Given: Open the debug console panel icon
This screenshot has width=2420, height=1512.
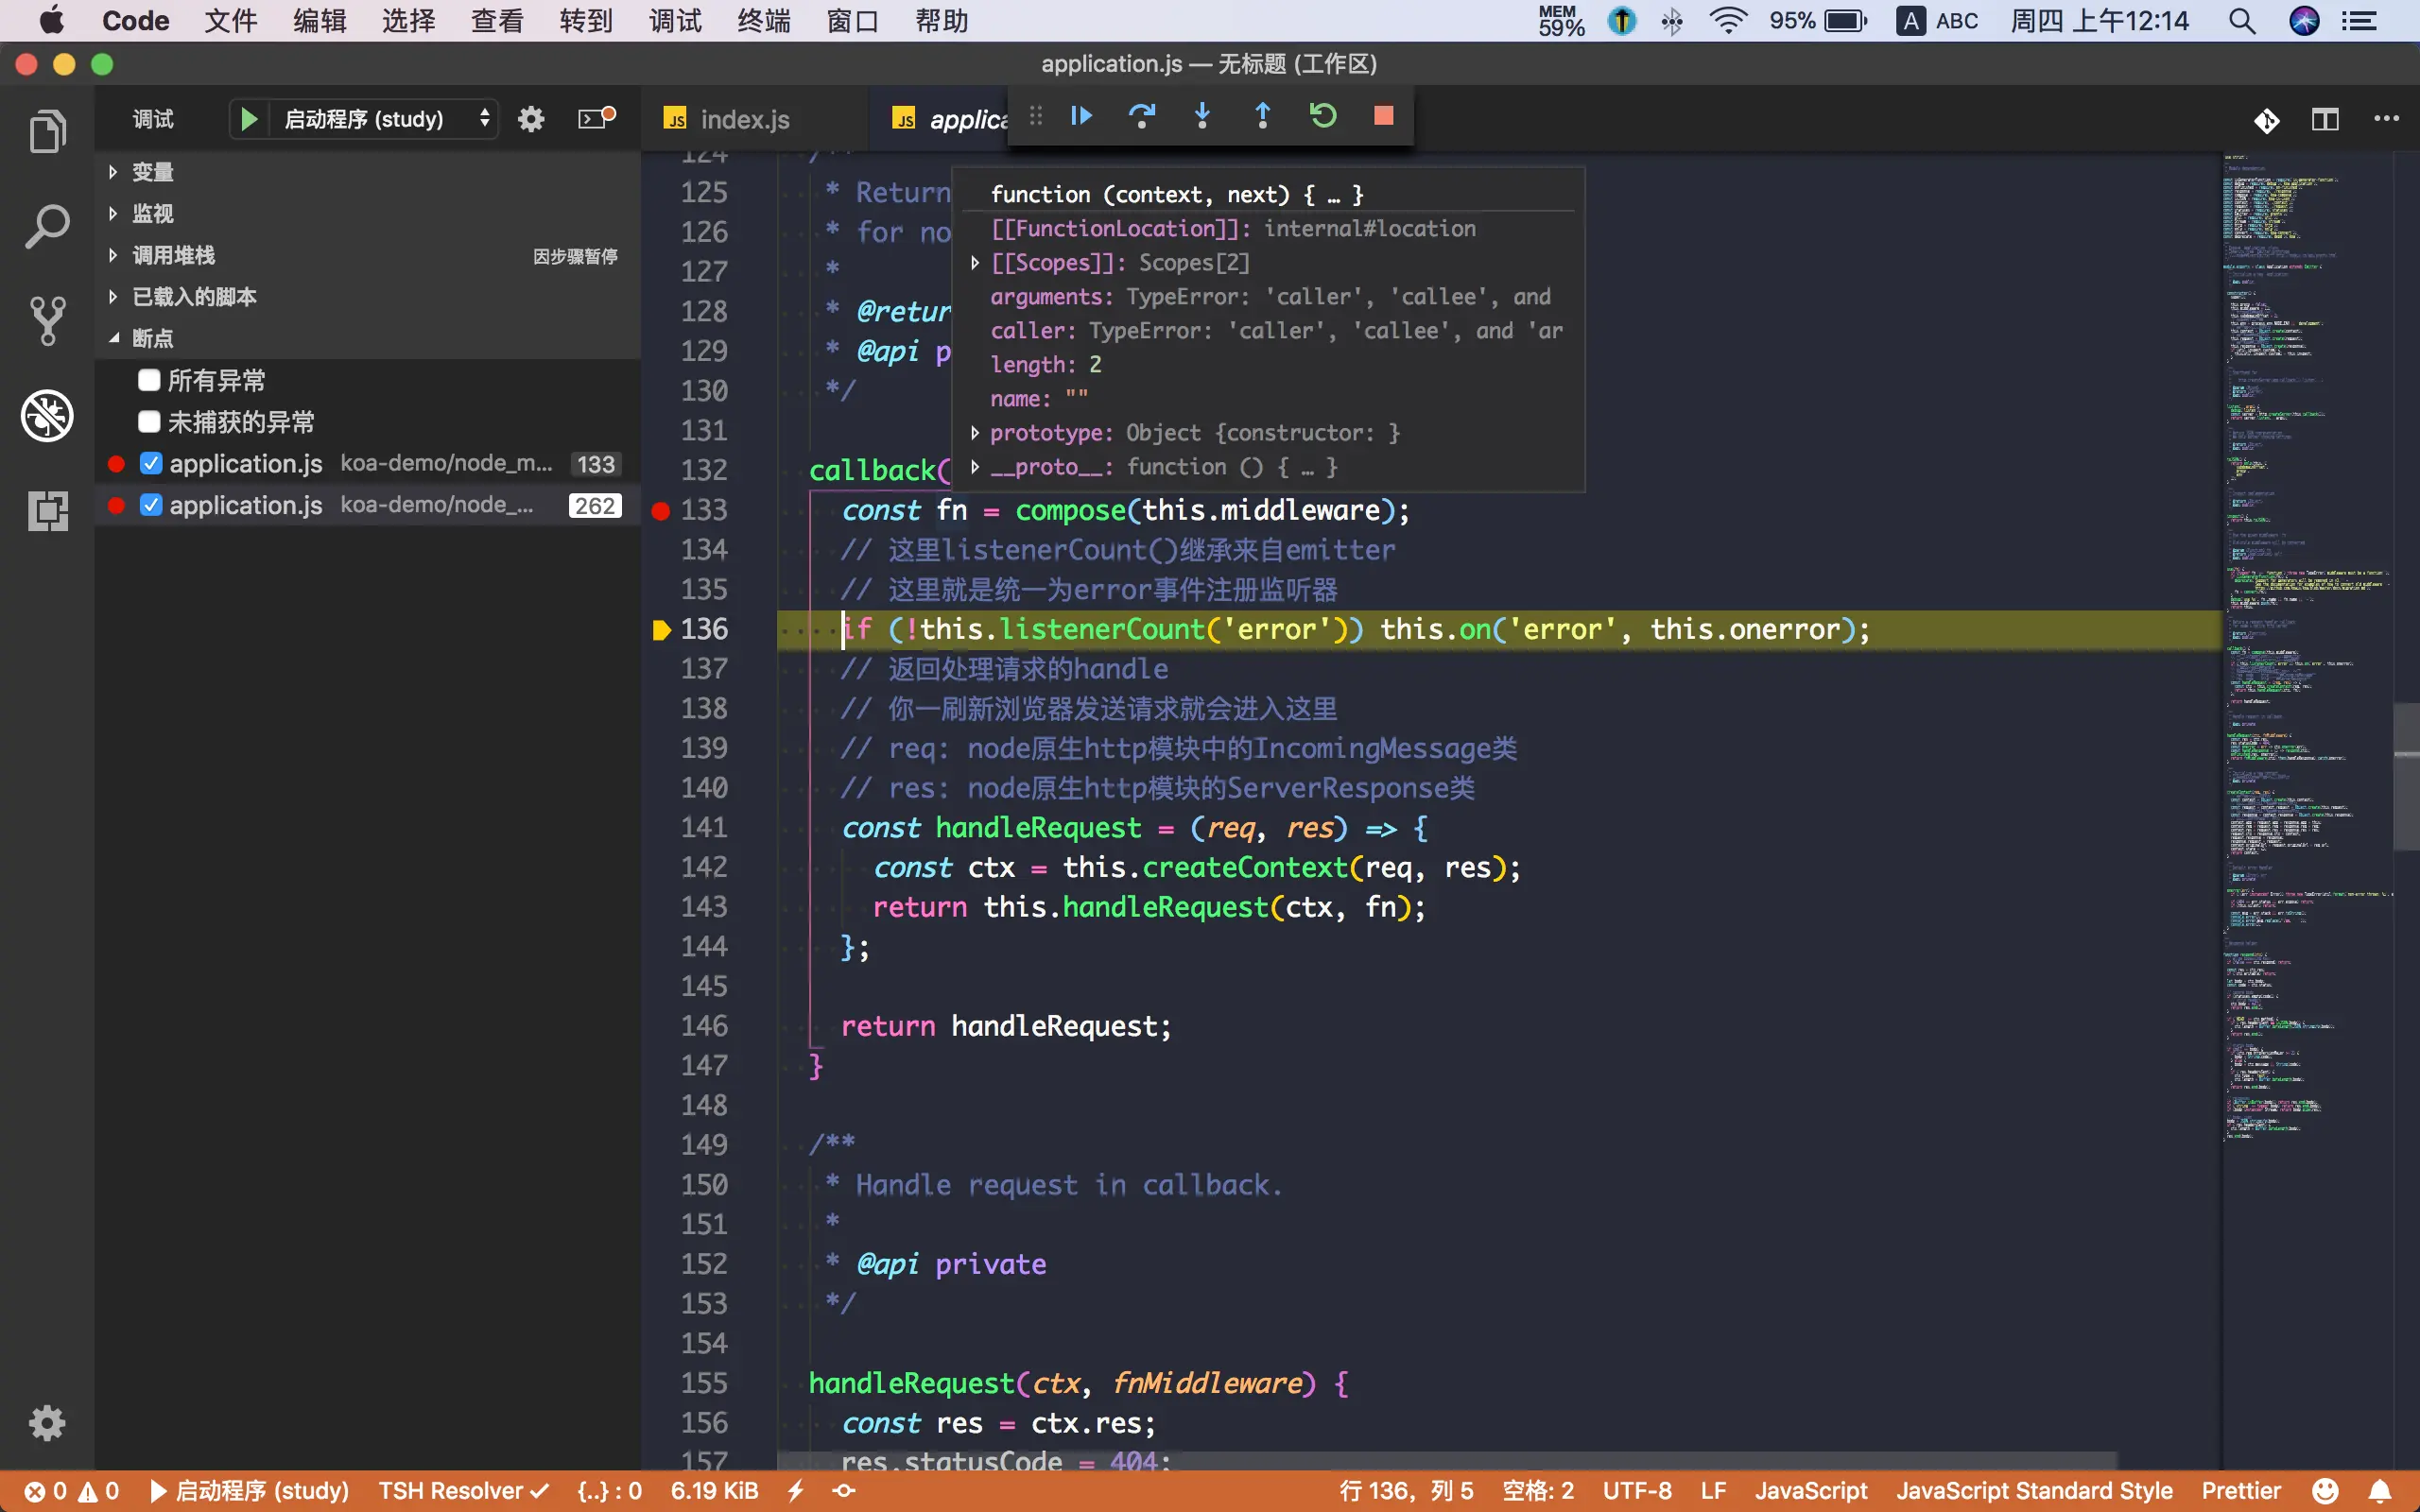Looking at the screenshot, I should pyautogui.click(x=595, y=118).
